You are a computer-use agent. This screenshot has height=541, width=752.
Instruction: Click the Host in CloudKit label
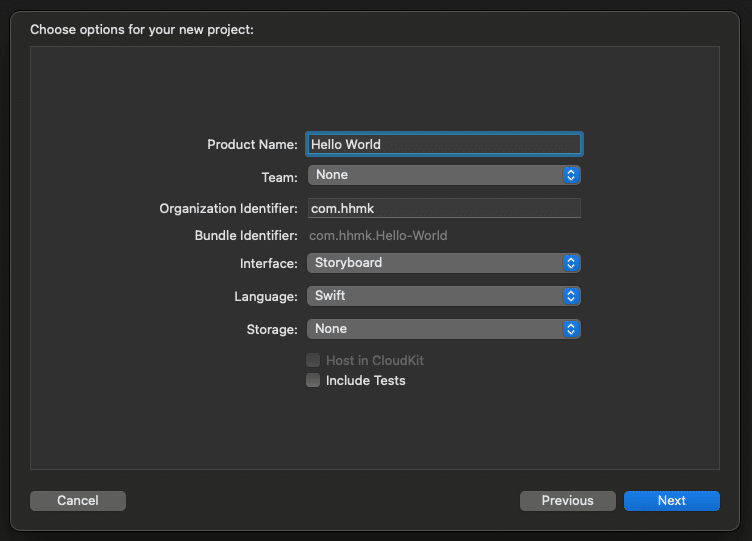pyautogui.click(x=375, y=360)
